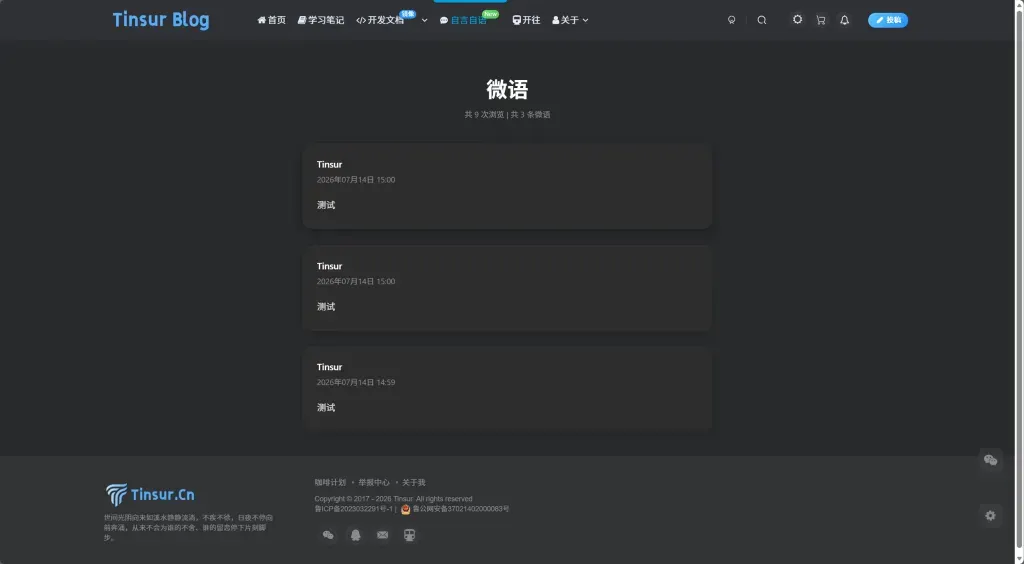The height and width of the screenshot is (564, 1024).
Task: Open the Tinsur.Cn footer logo
Action: point(150,494)
